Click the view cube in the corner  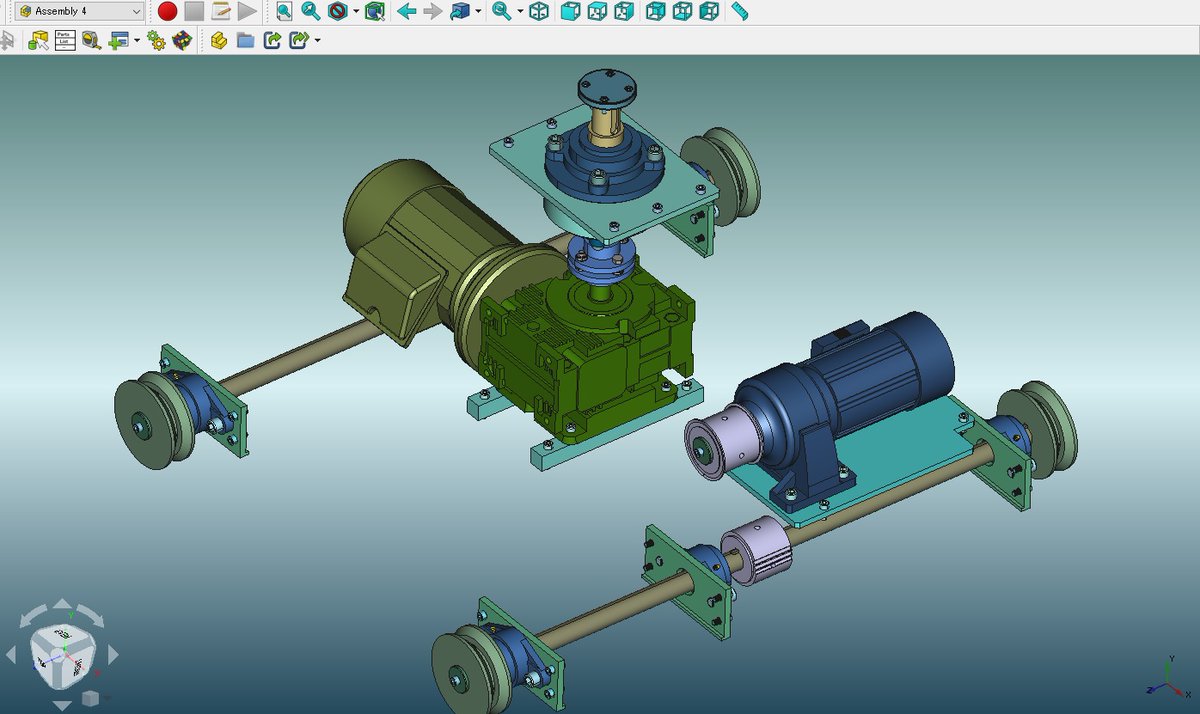pos(62,655)
